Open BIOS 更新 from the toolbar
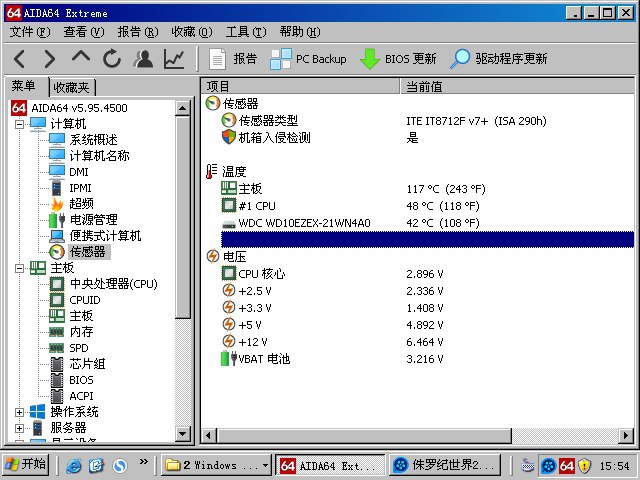Image resolution: width=640 pixels, height=480 pixels. click(x=398, y=59)
